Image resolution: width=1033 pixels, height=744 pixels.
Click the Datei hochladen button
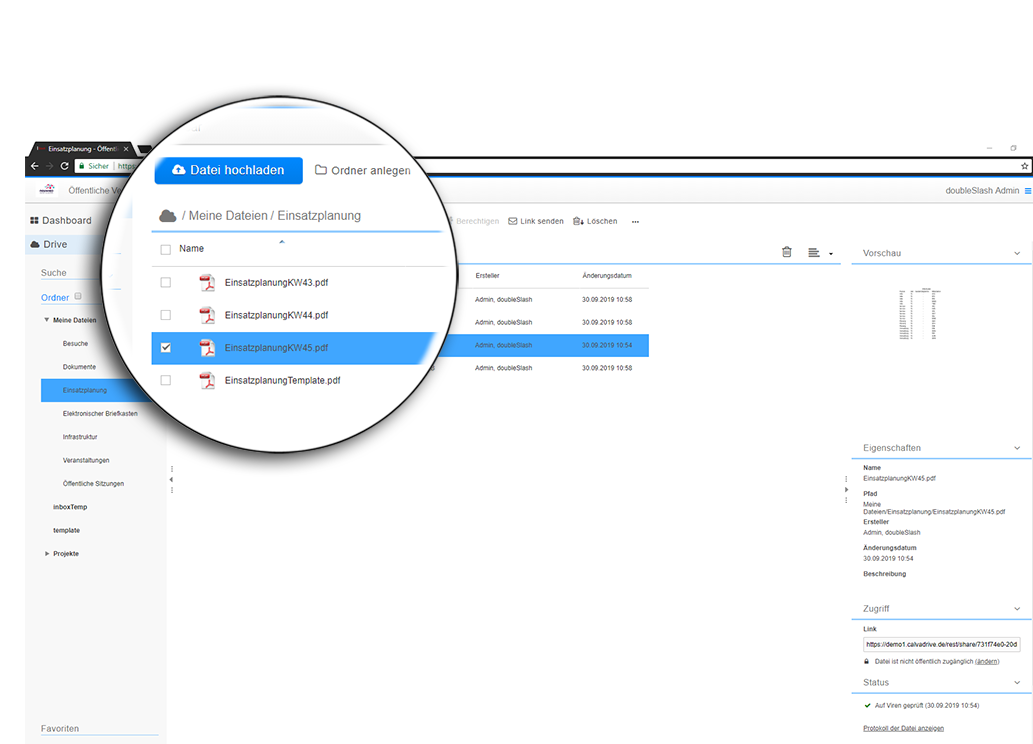pyautogui.click(x=228, y=170)
